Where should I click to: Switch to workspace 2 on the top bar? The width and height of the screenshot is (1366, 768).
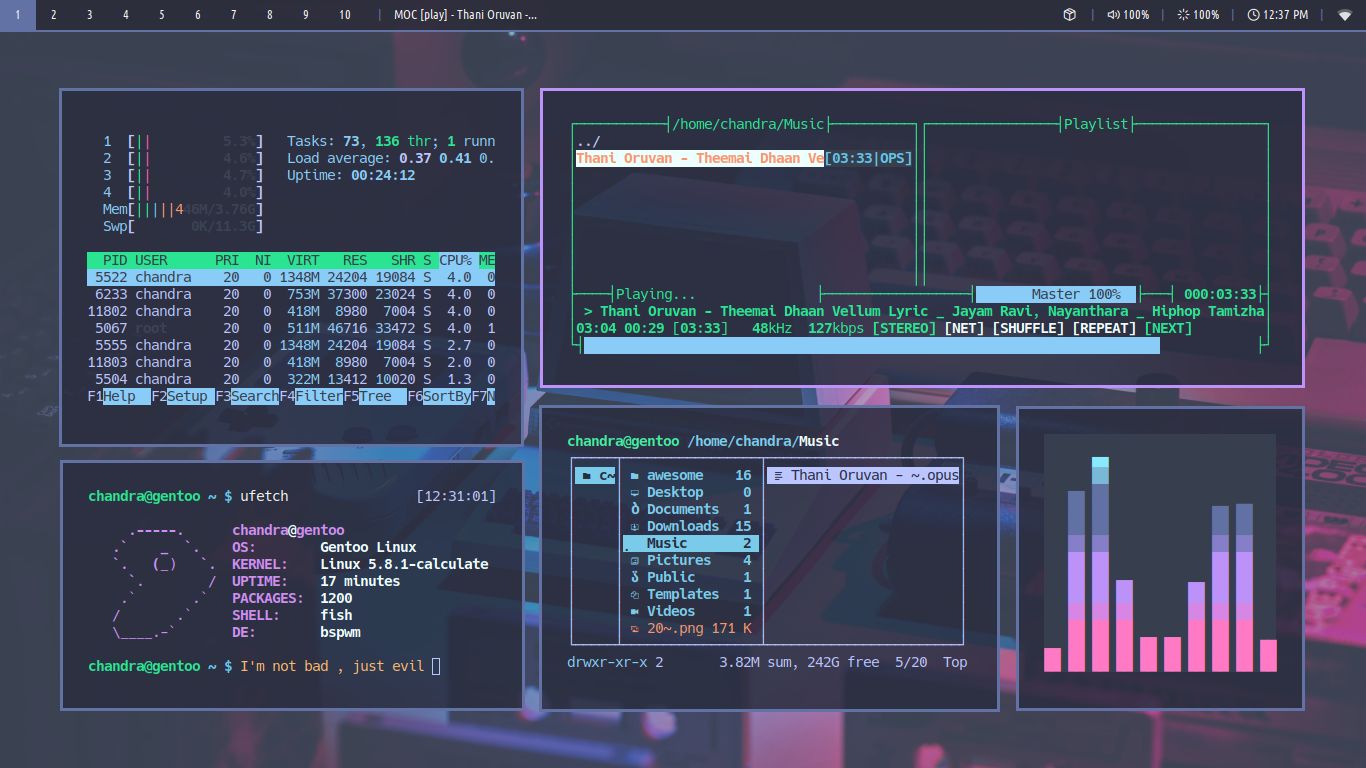(x=53, y=15)
